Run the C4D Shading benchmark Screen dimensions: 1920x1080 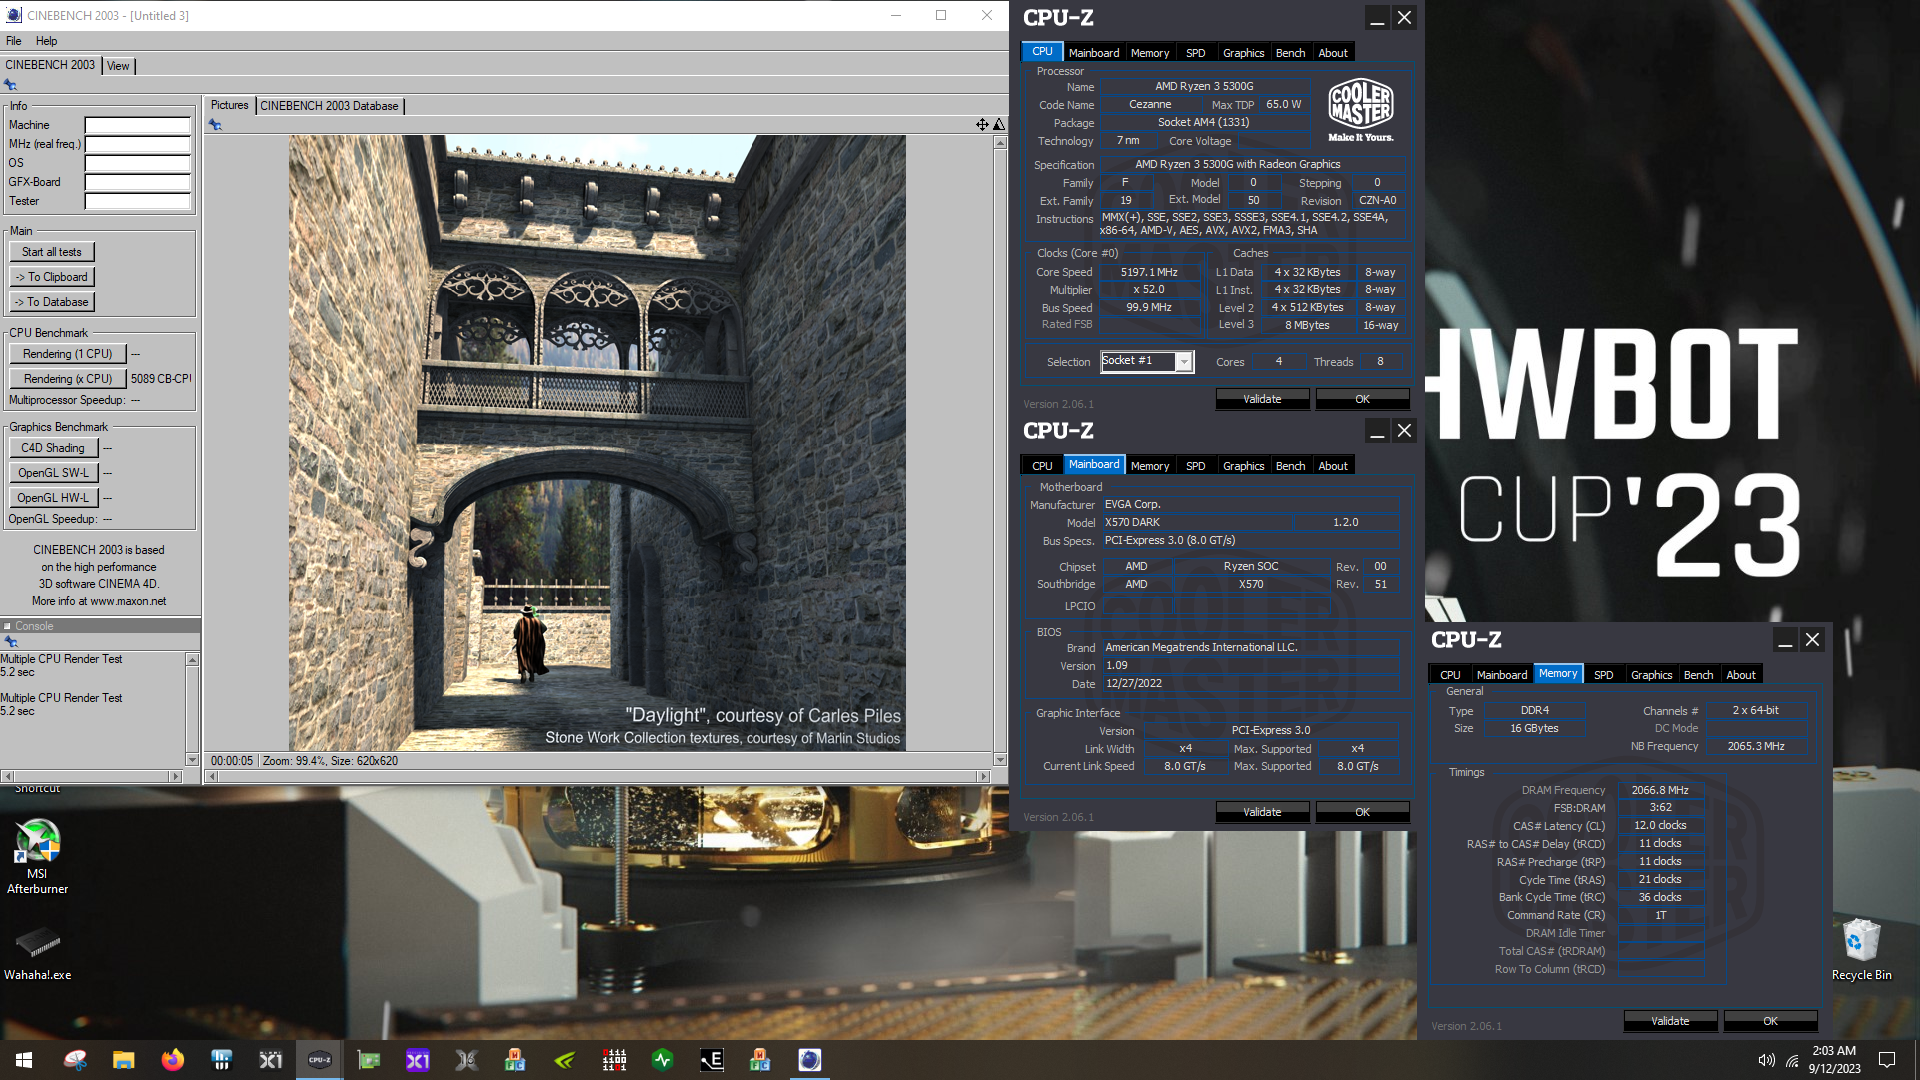53,448
